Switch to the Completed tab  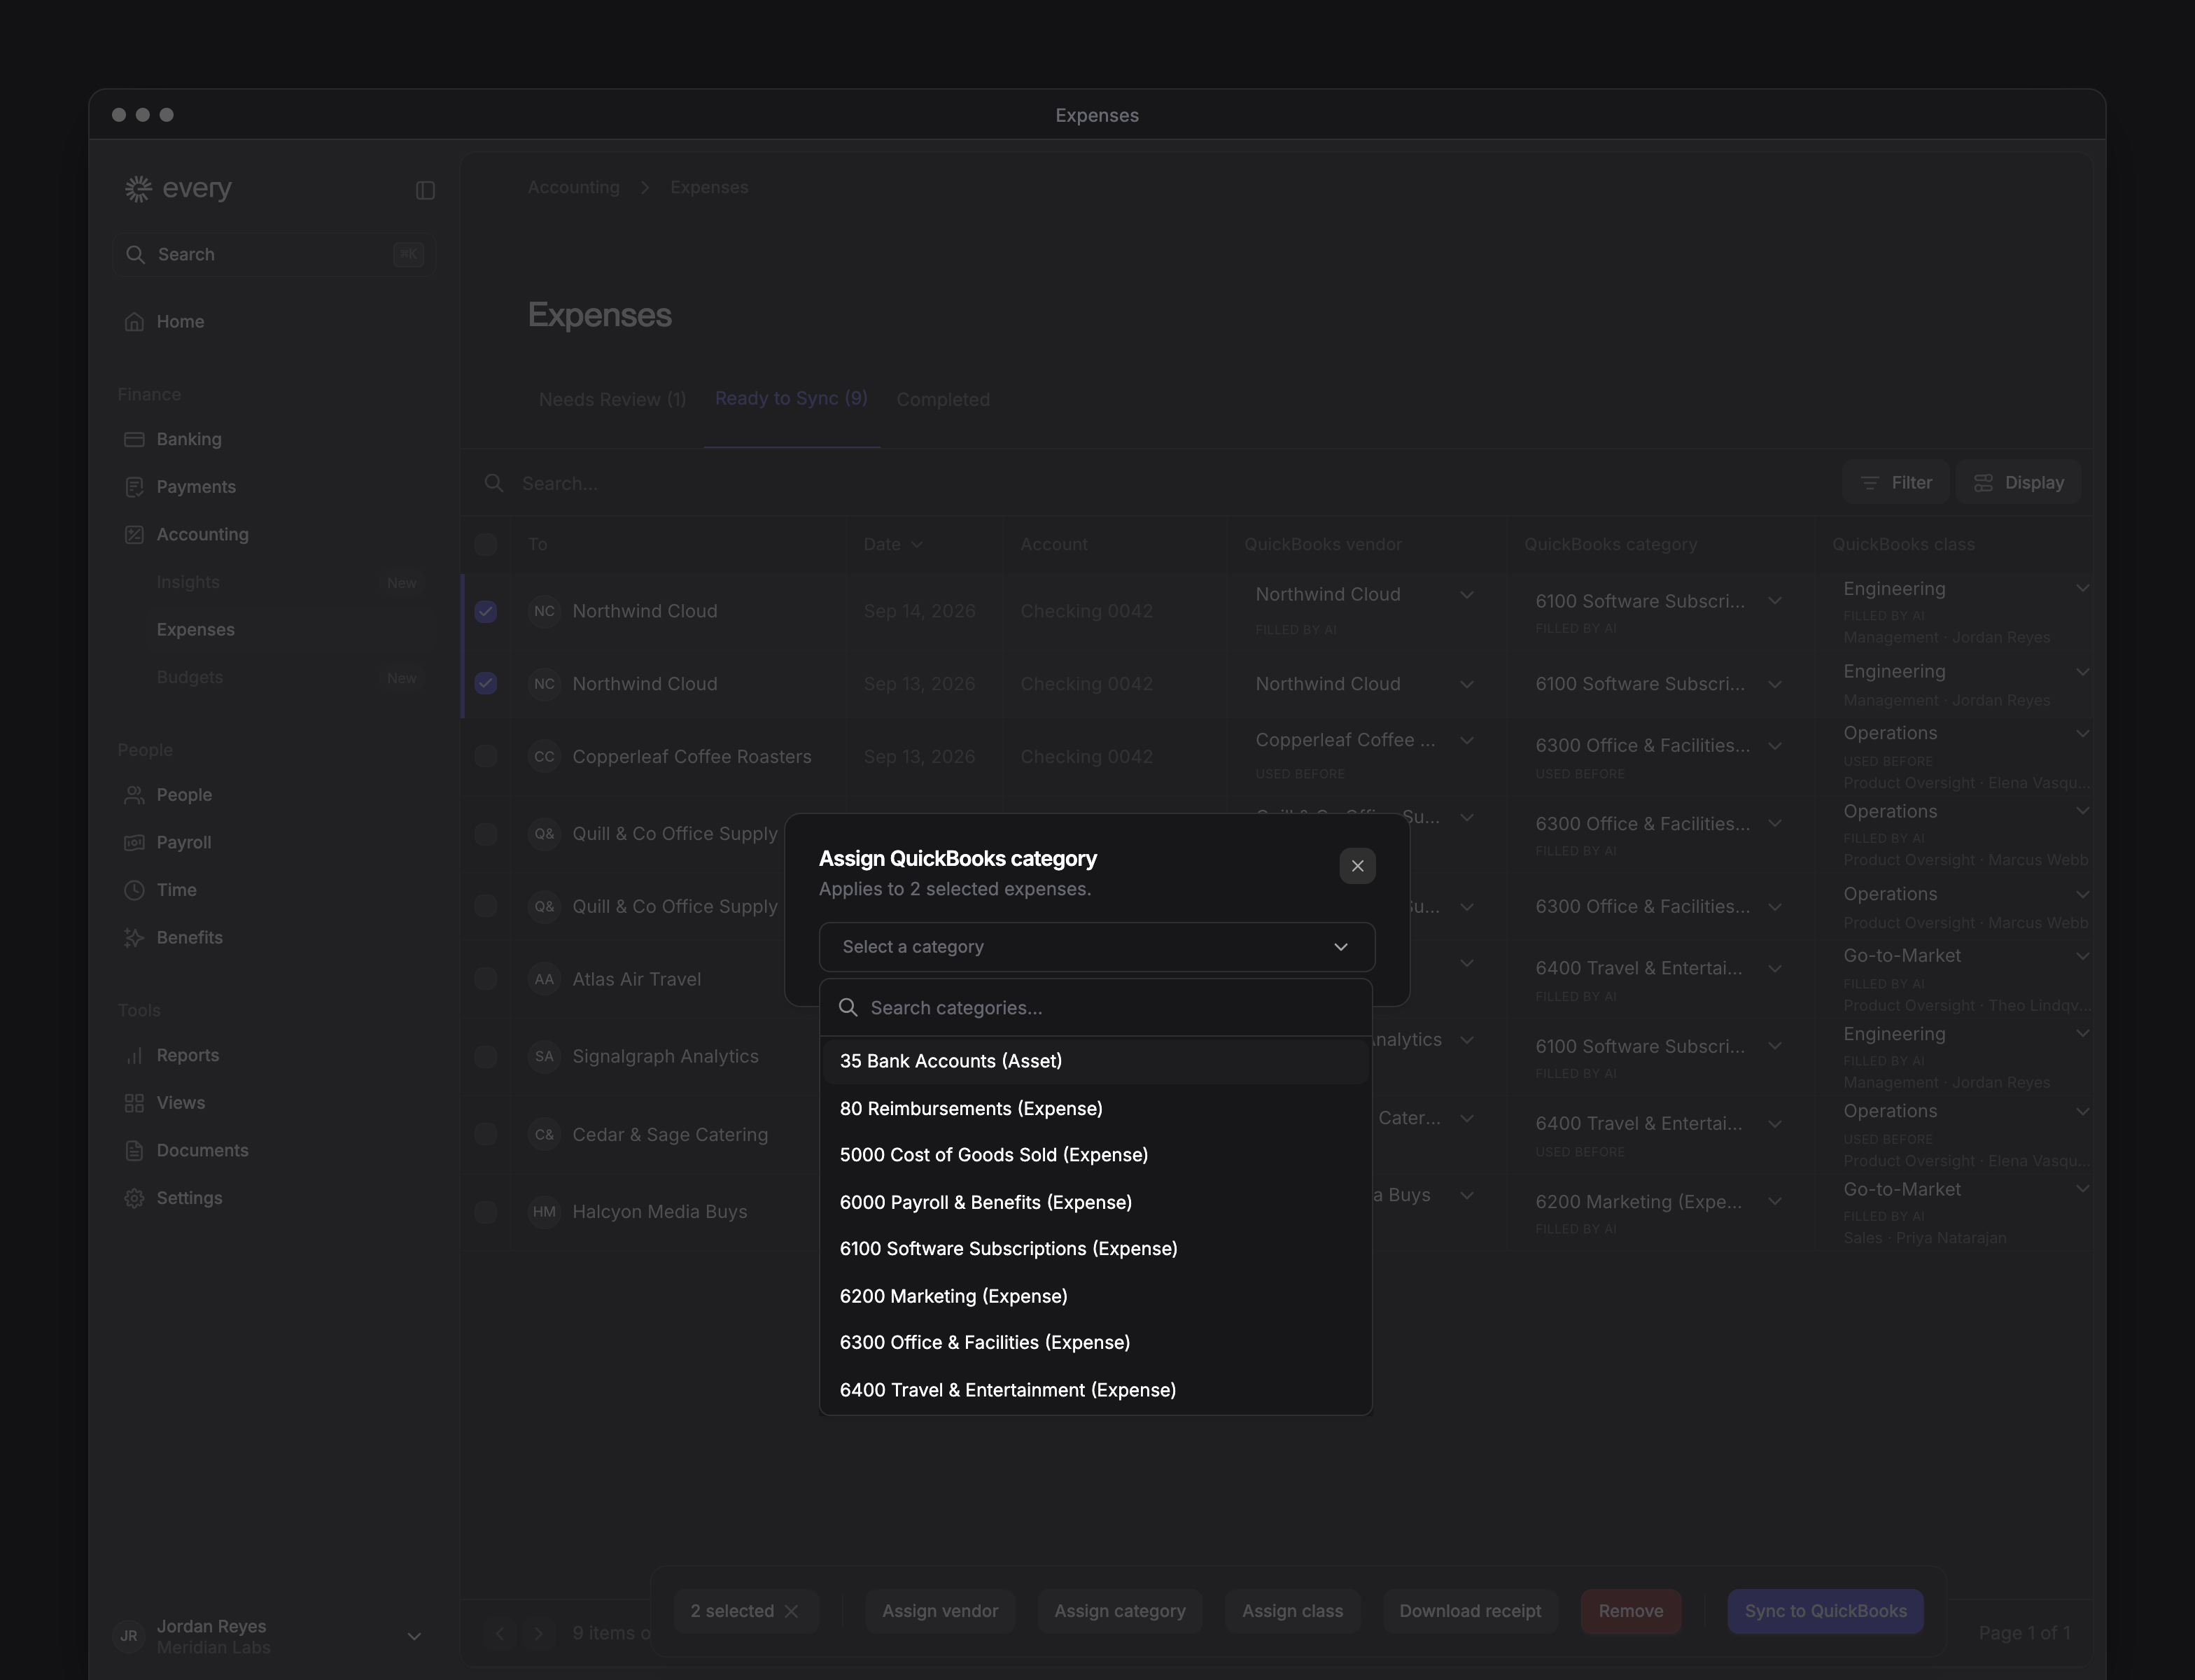click(x=943, y=399)
